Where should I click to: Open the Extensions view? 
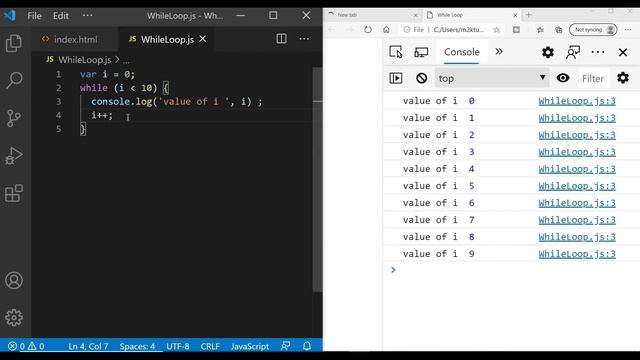click(x=14, y=193)
